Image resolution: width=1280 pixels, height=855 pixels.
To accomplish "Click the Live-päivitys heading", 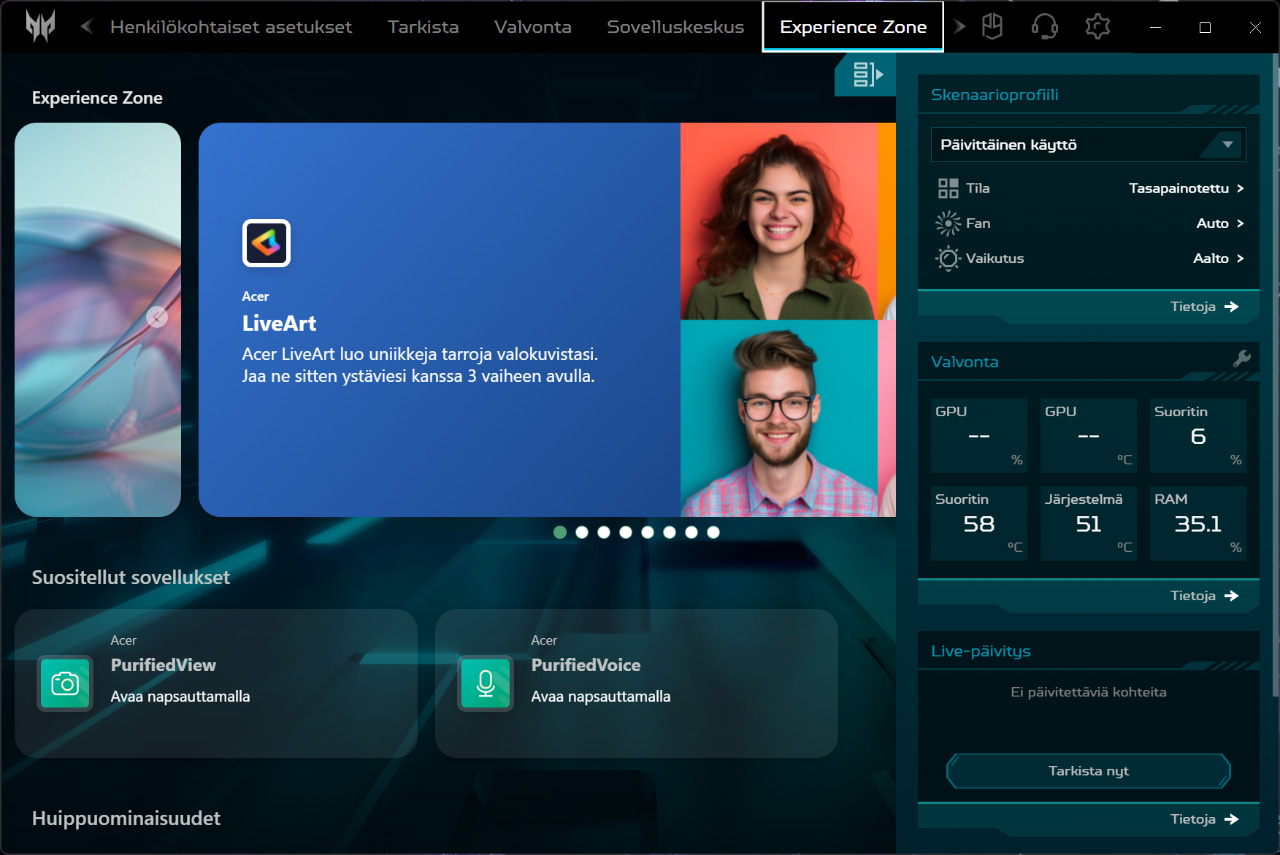I will coord(980,651).
